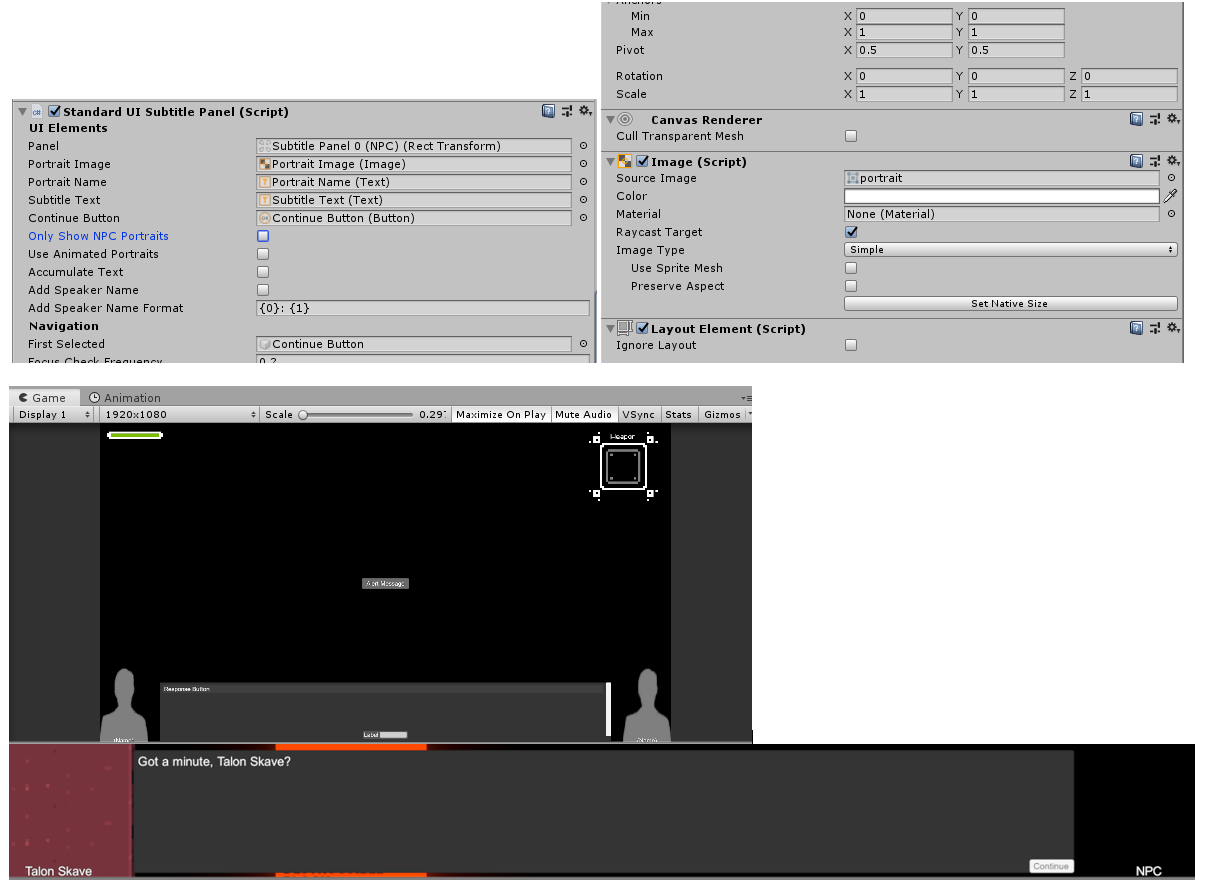Open the Game view panel options menu icon
The image size is (1209, 892).
click(x=745, y=398)
